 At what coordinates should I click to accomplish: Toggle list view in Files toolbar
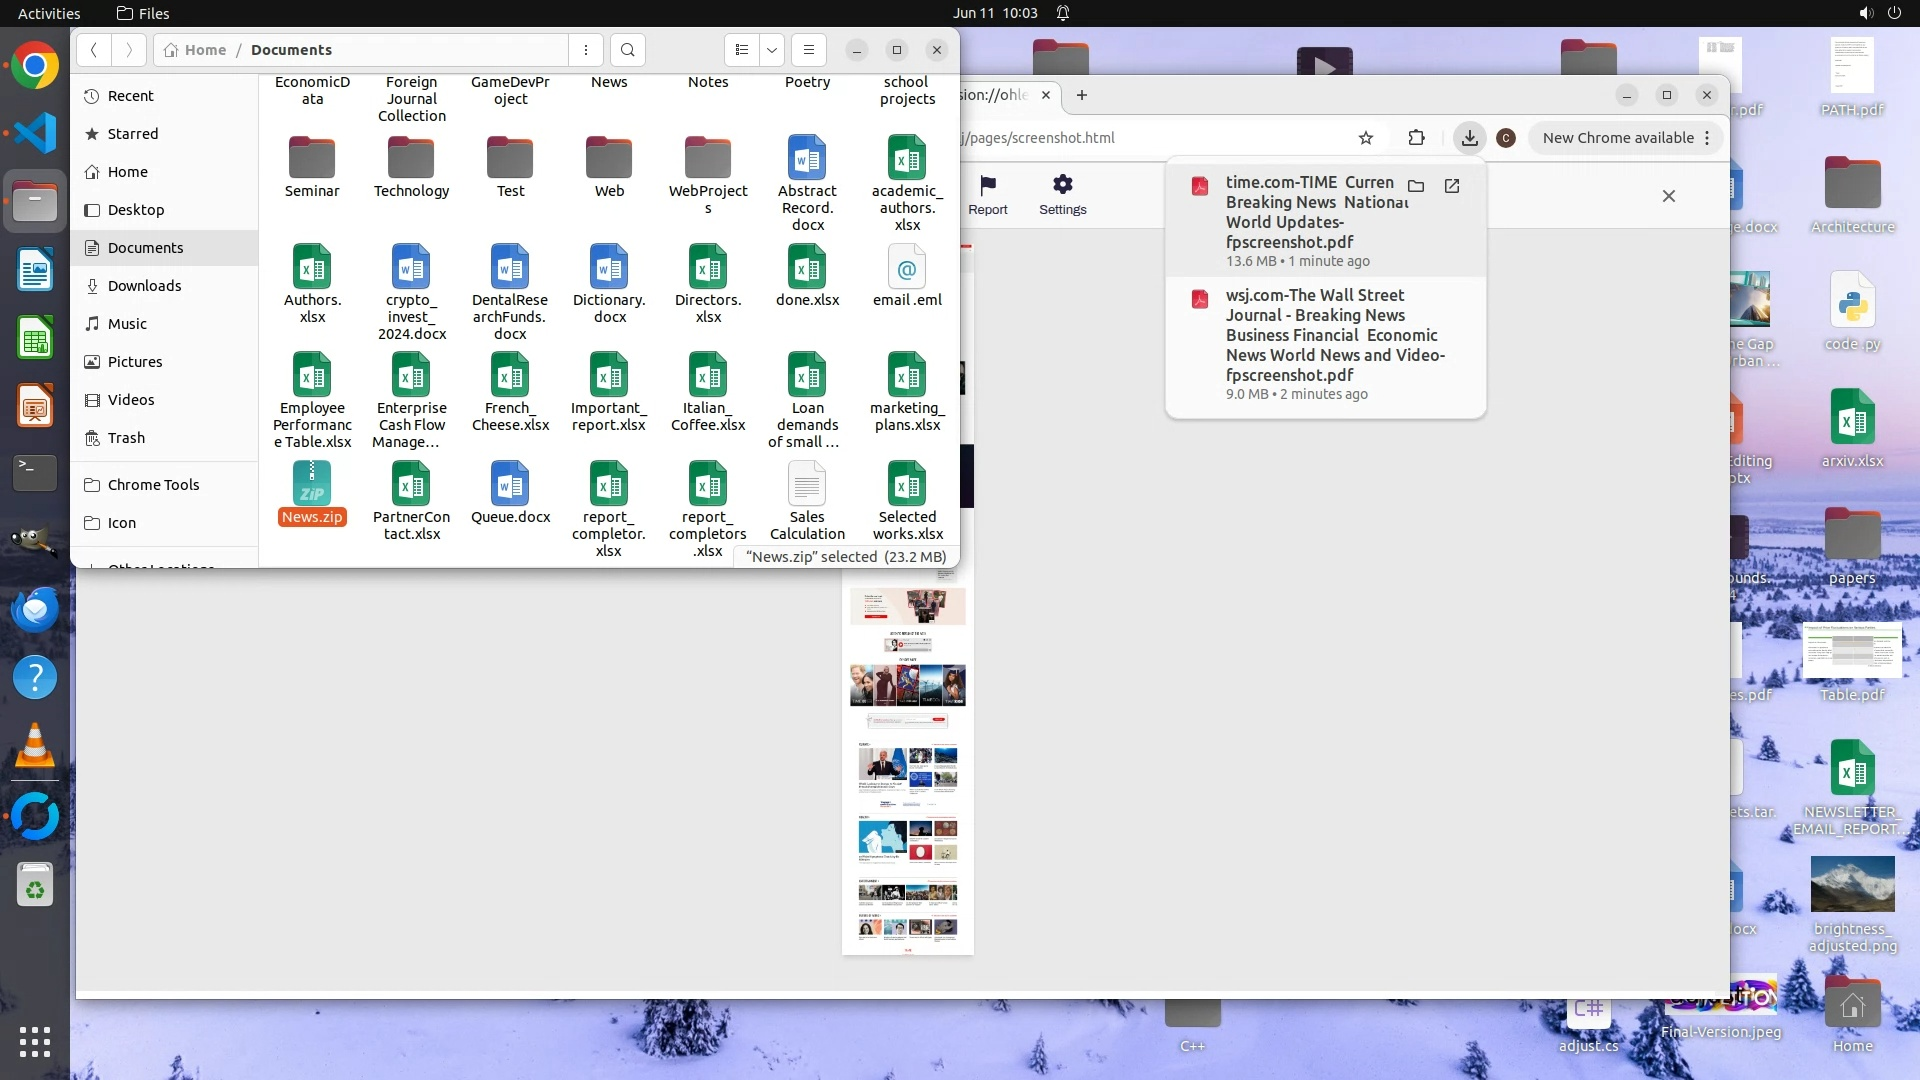point(742,50)
